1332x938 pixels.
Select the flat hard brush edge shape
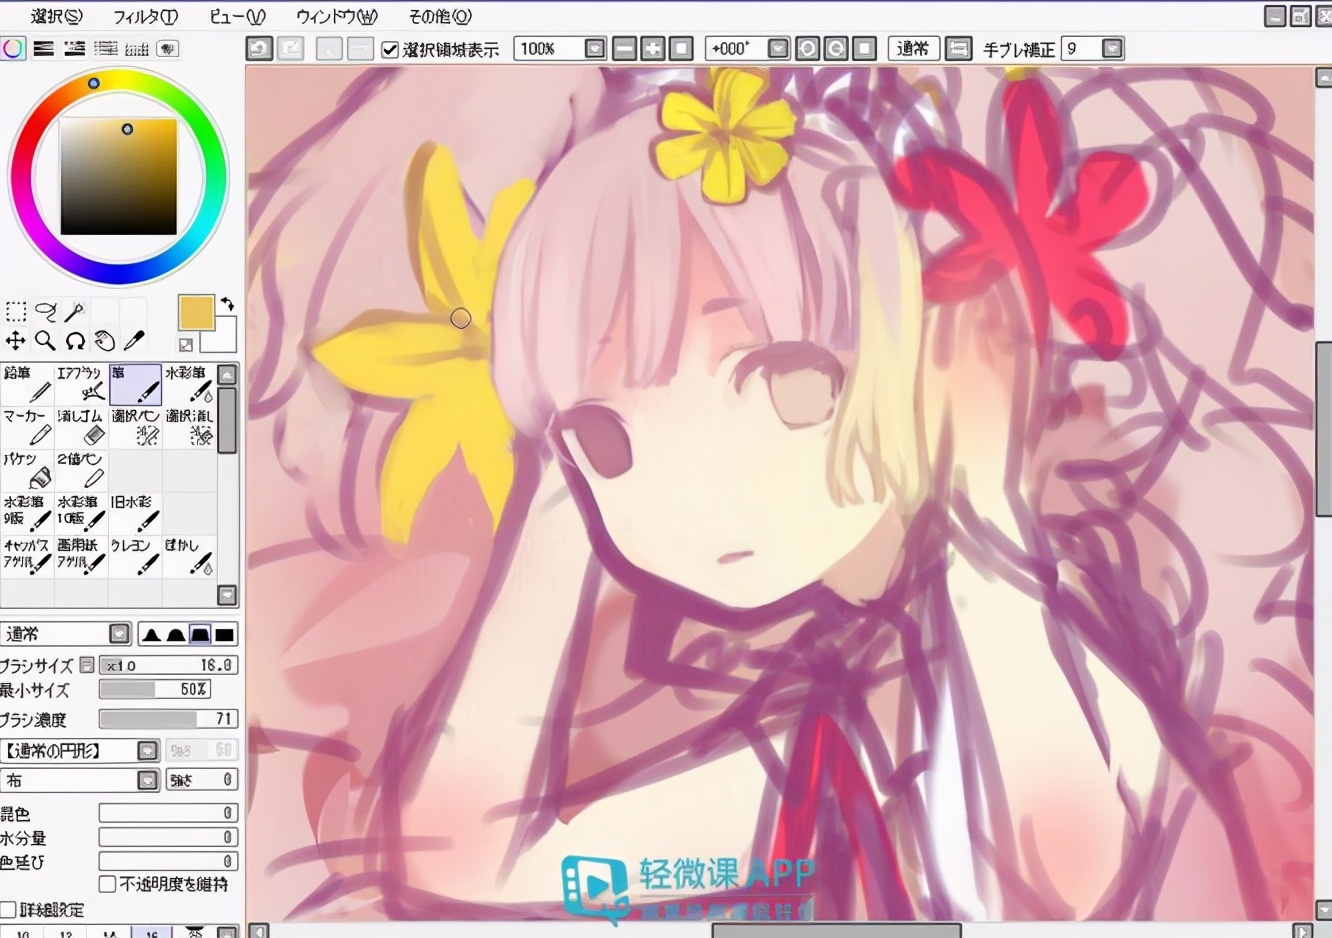(225, 634)
